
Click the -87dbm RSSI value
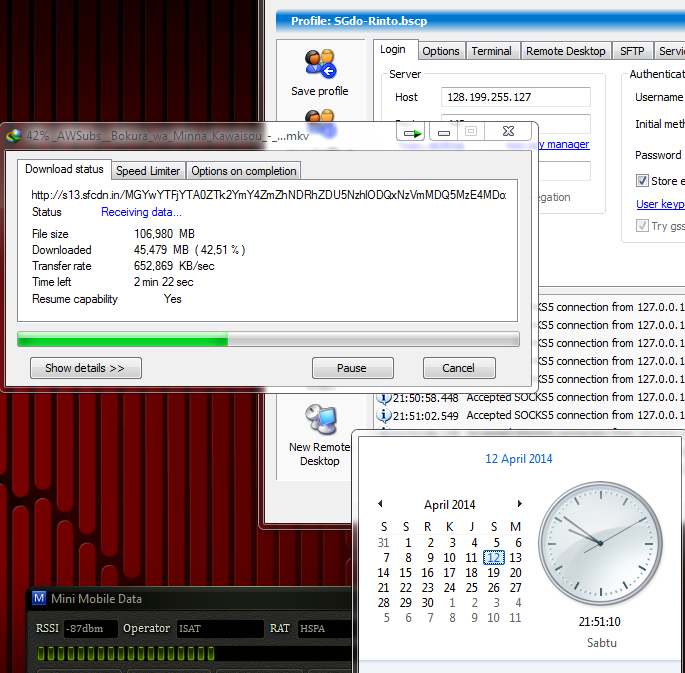coord(90,628)
